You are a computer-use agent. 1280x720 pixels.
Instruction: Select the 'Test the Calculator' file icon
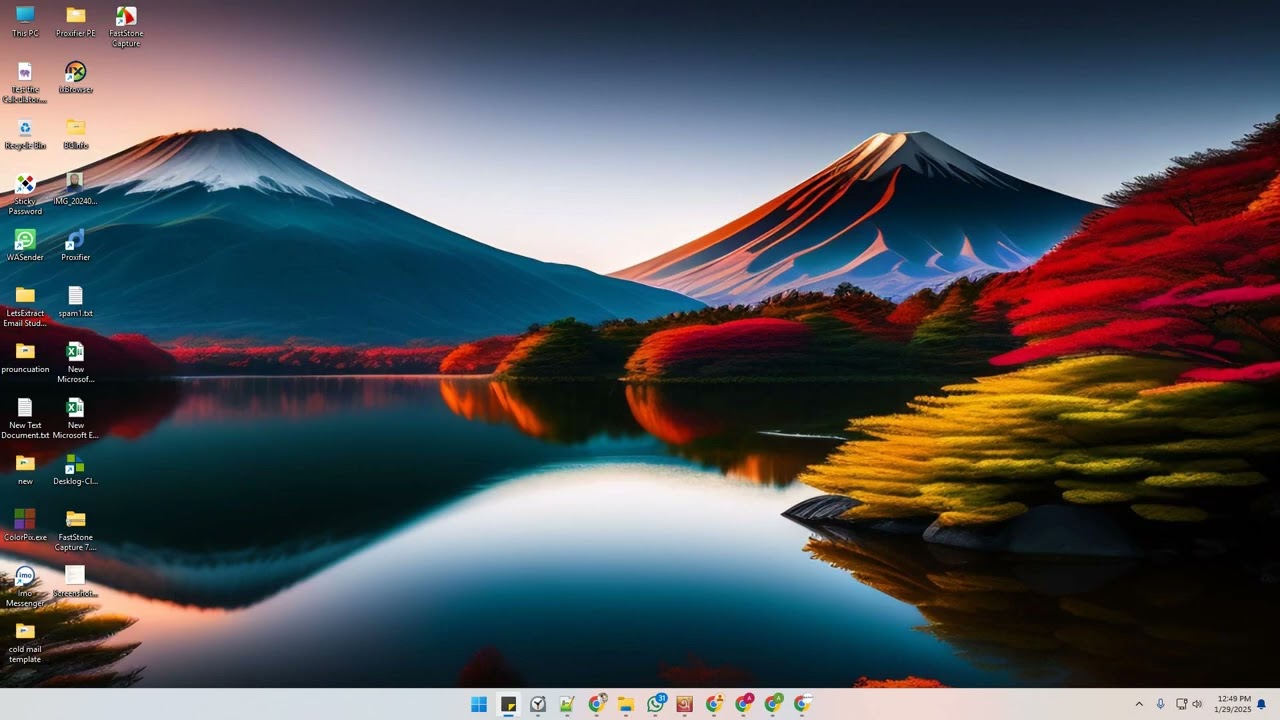coord(25,82)
